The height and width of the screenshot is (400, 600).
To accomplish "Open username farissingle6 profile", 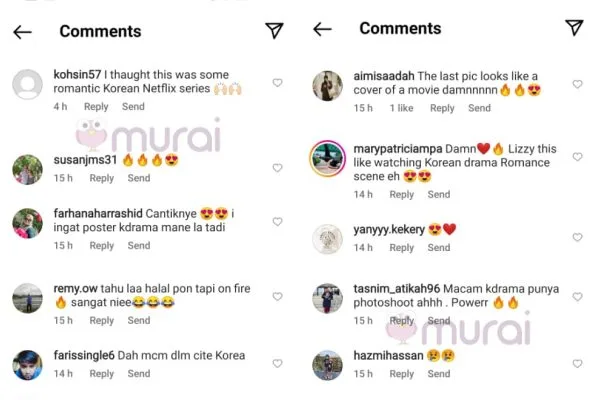I will pyautogui.click(x=84, y=355).
